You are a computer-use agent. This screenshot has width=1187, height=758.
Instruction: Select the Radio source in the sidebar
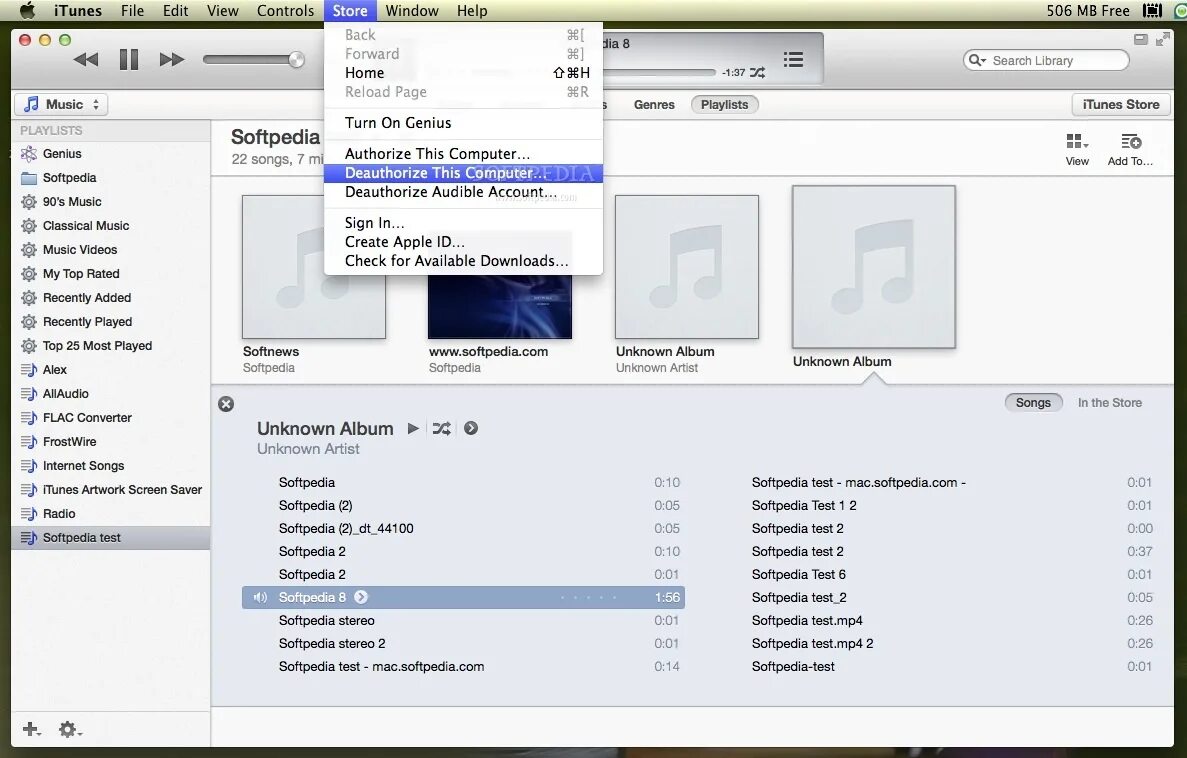pos(60,513)
